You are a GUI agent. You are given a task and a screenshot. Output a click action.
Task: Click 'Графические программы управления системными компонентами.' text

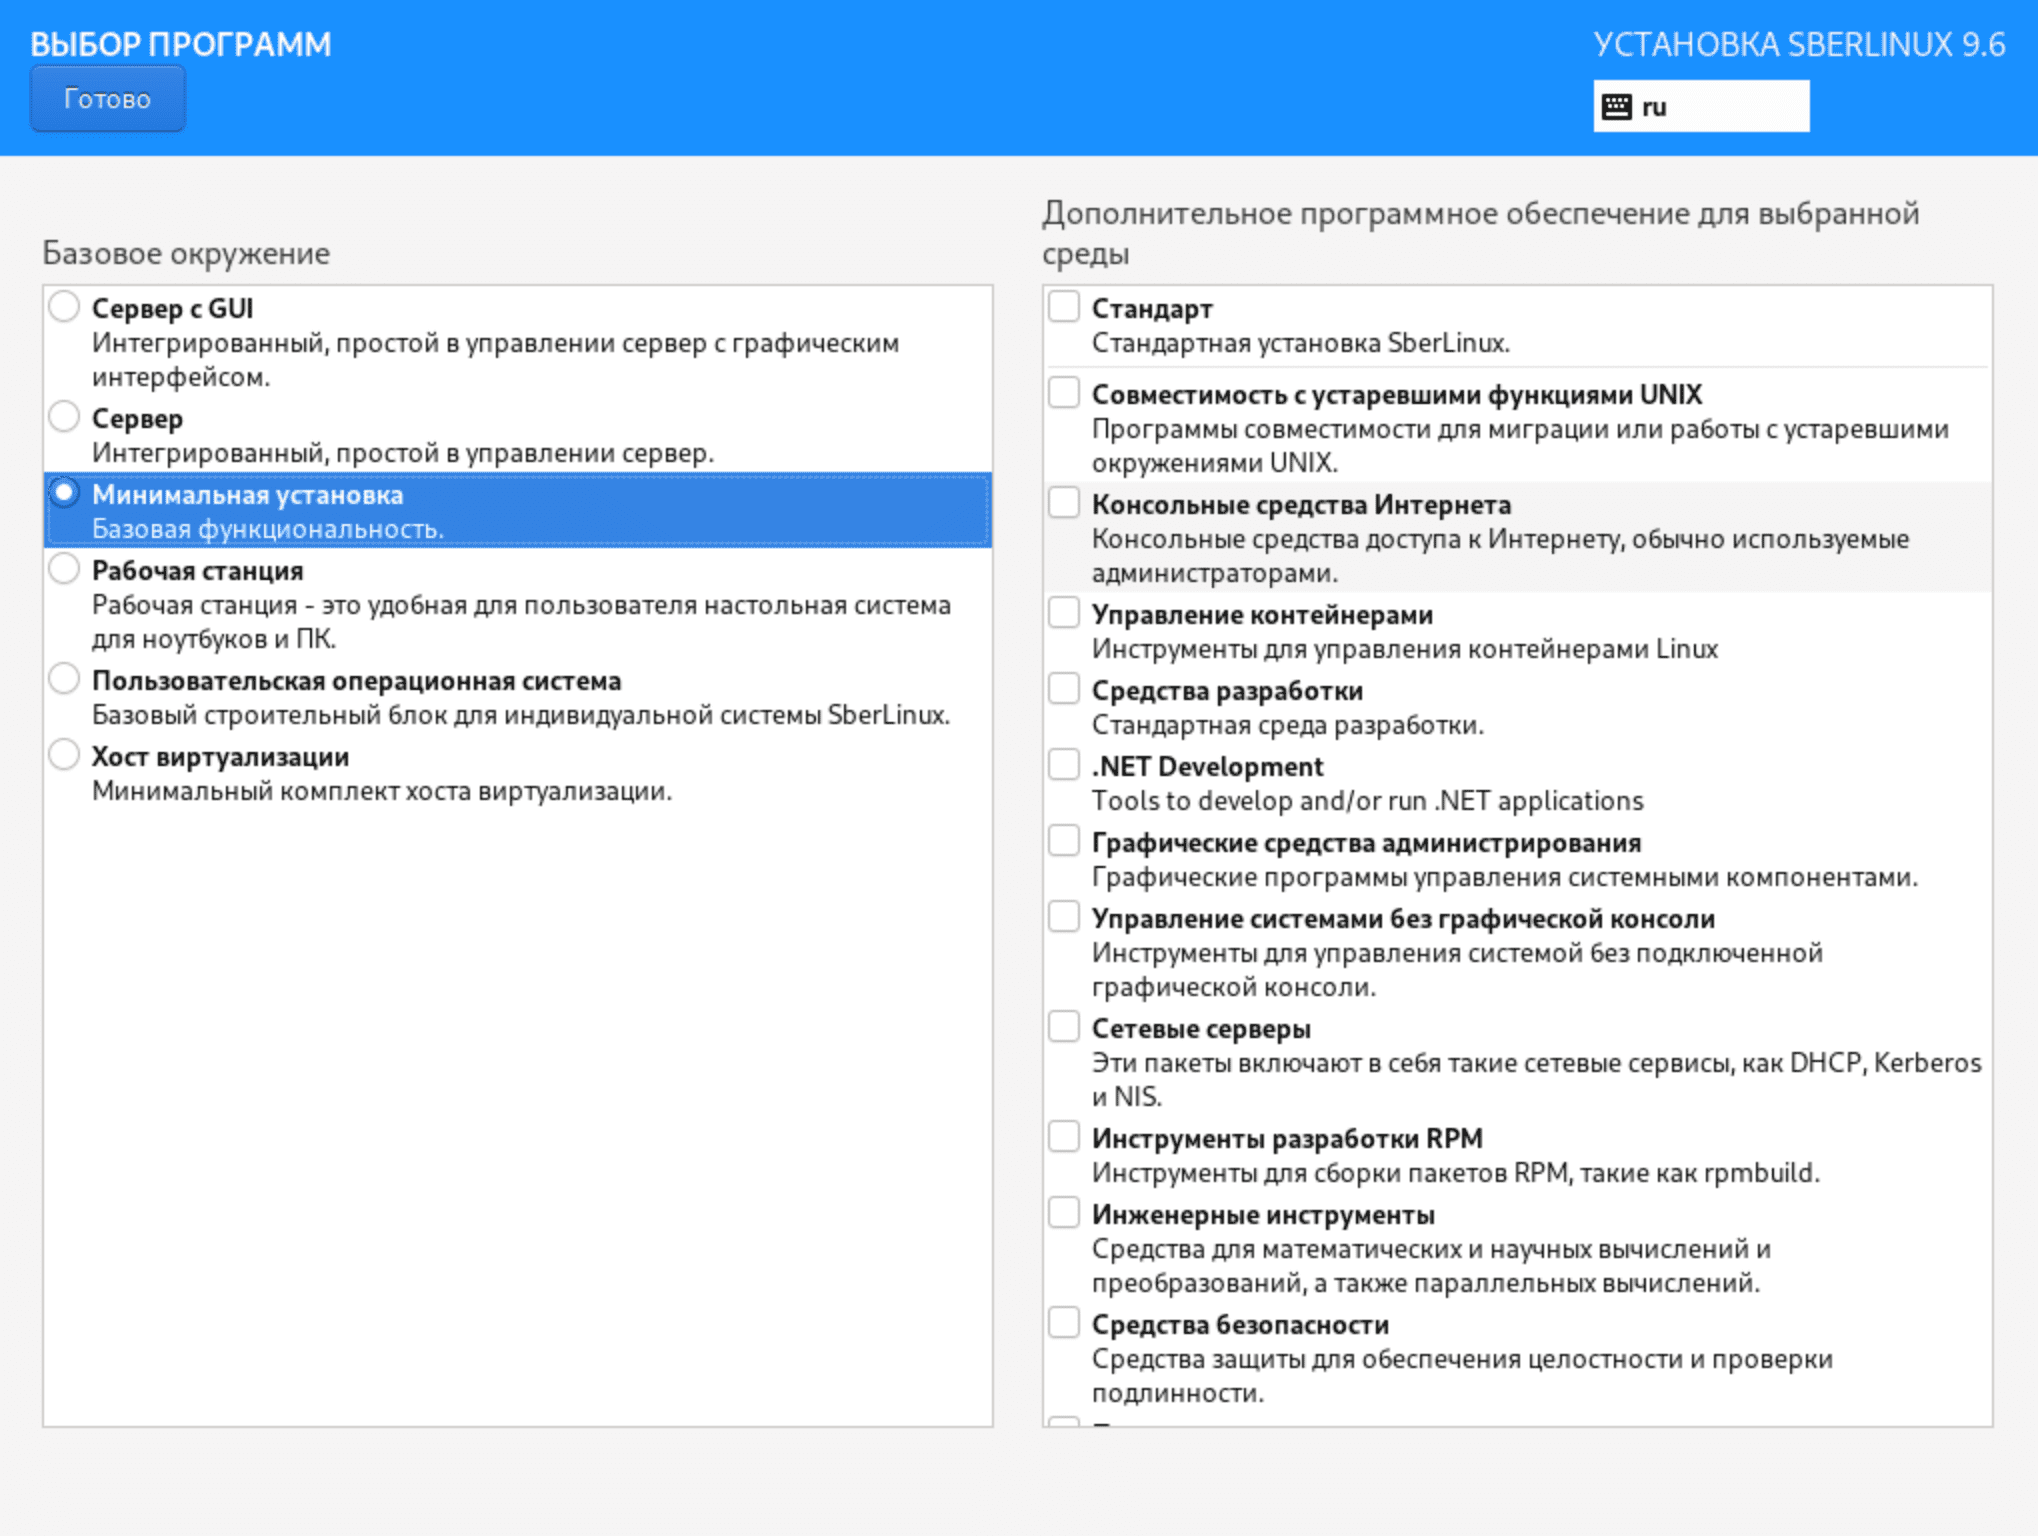[x=1505, y=877]
